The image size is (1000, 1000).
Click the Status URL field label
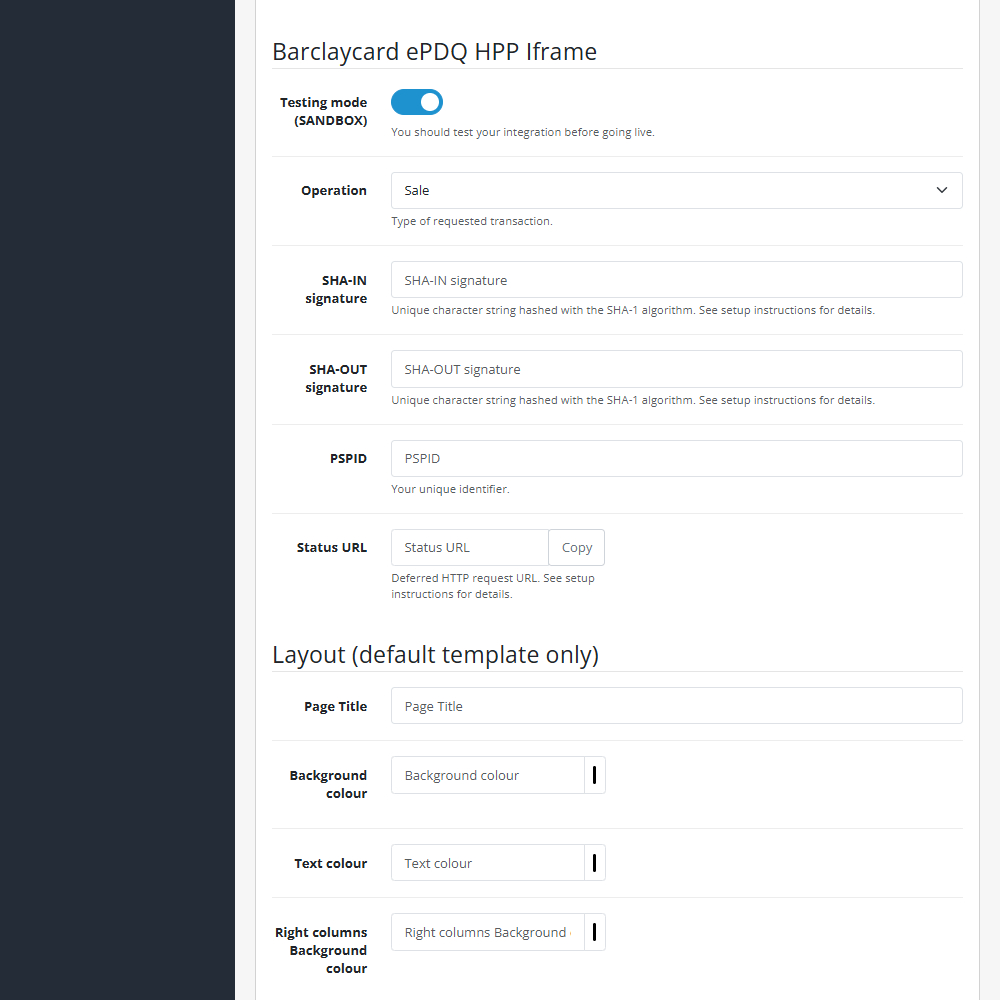[x=332, y=547]
